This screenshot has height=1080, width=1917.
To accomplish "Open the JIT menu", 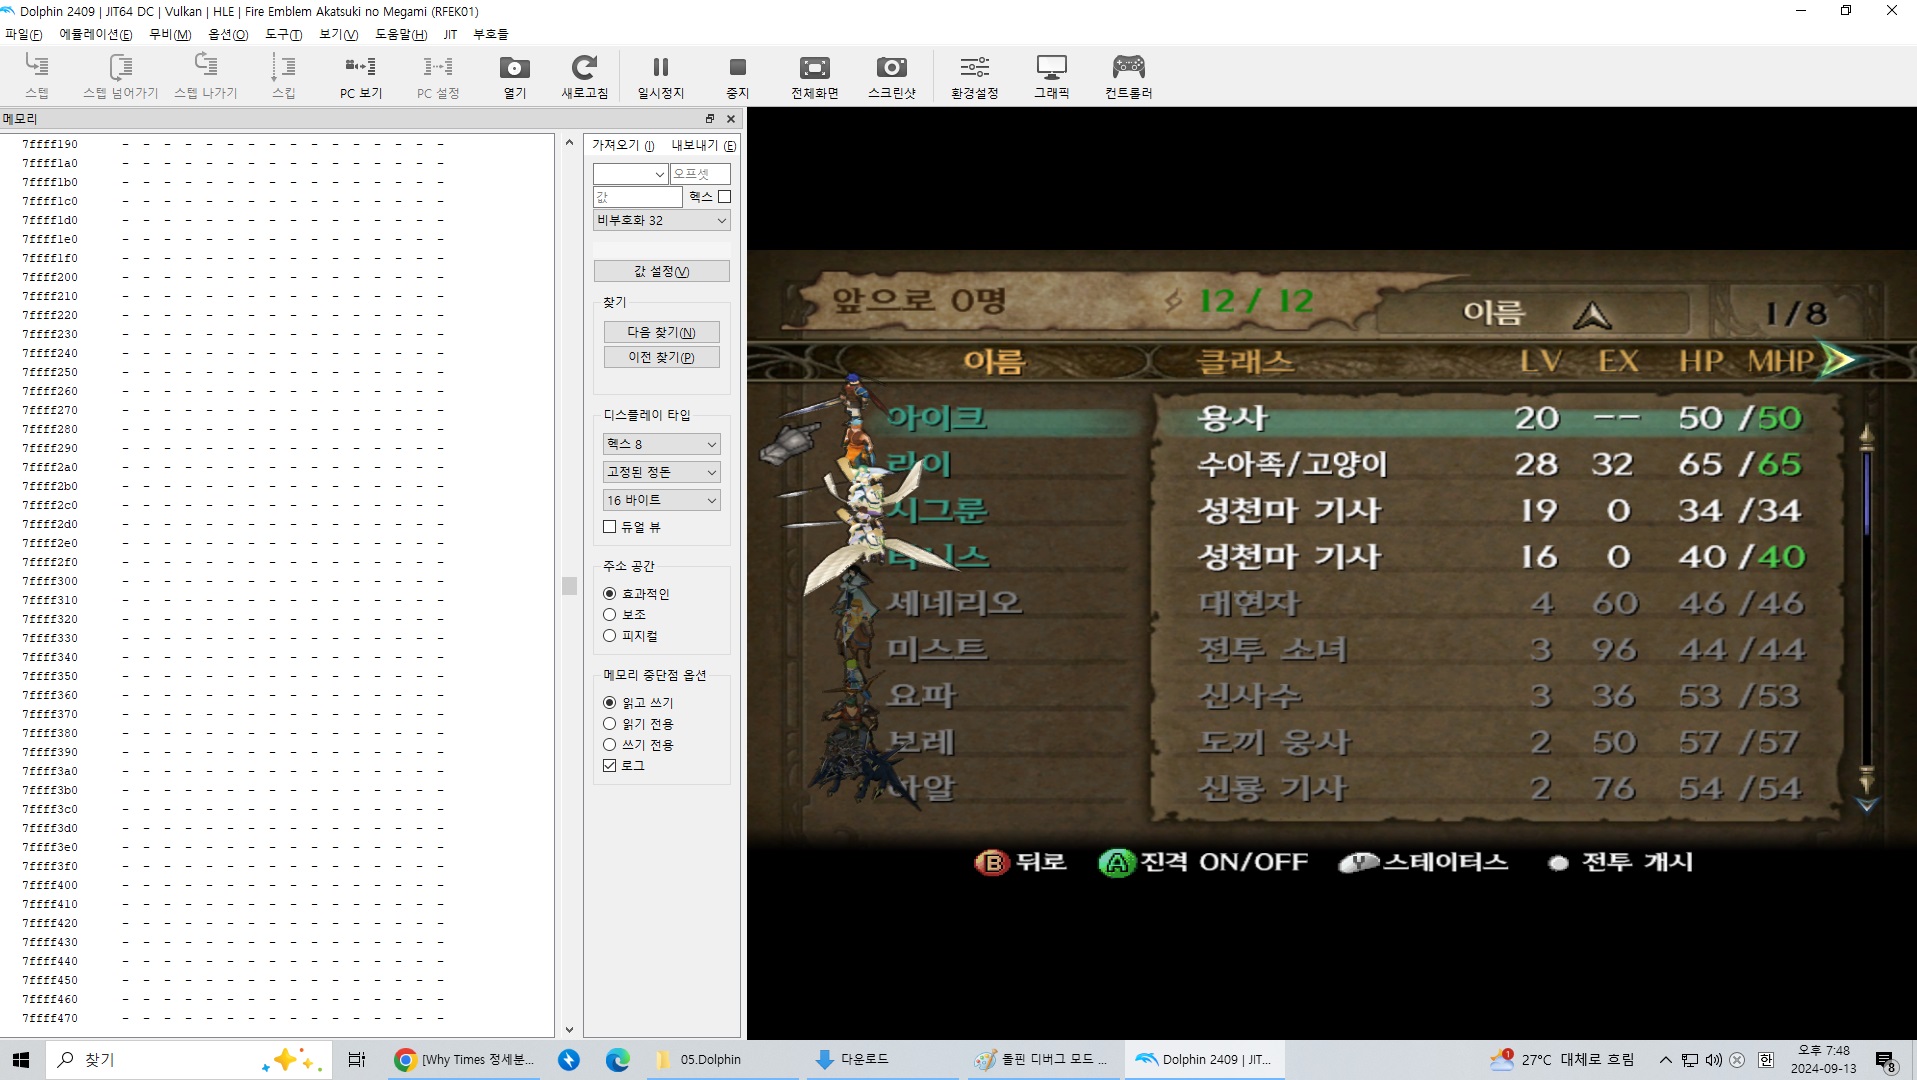I will pos(450,34).
